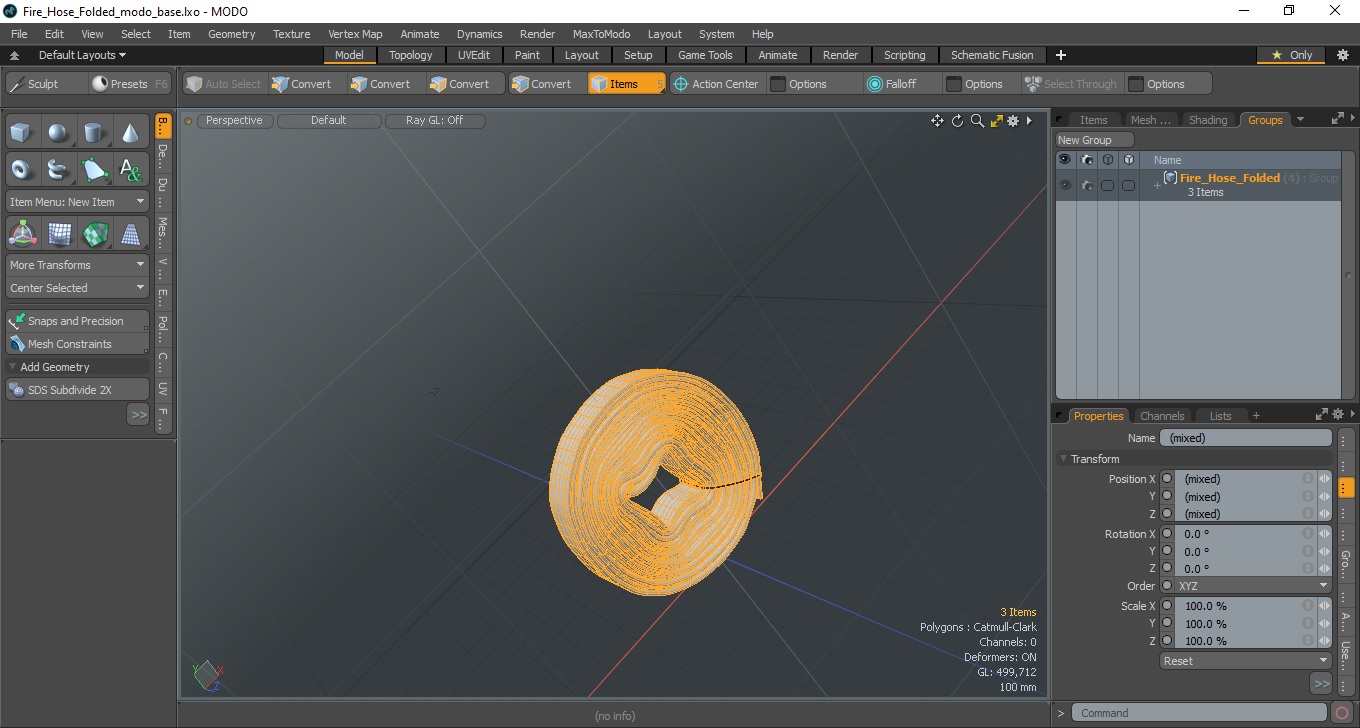The width and height of the screenshot is (1360, 728).
Task: Toggle visibility eye for Fire_Hose_Folded
Action: (1064, 185)
